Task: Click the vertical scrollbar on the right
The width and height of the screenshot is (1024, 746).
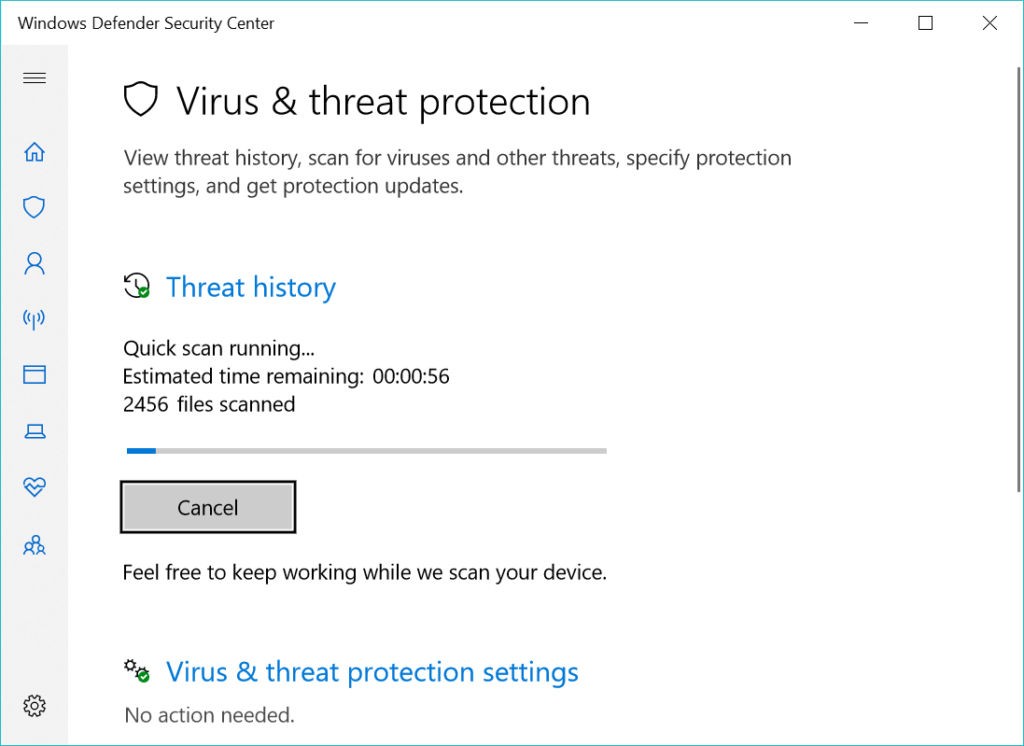Action: 1019,279
